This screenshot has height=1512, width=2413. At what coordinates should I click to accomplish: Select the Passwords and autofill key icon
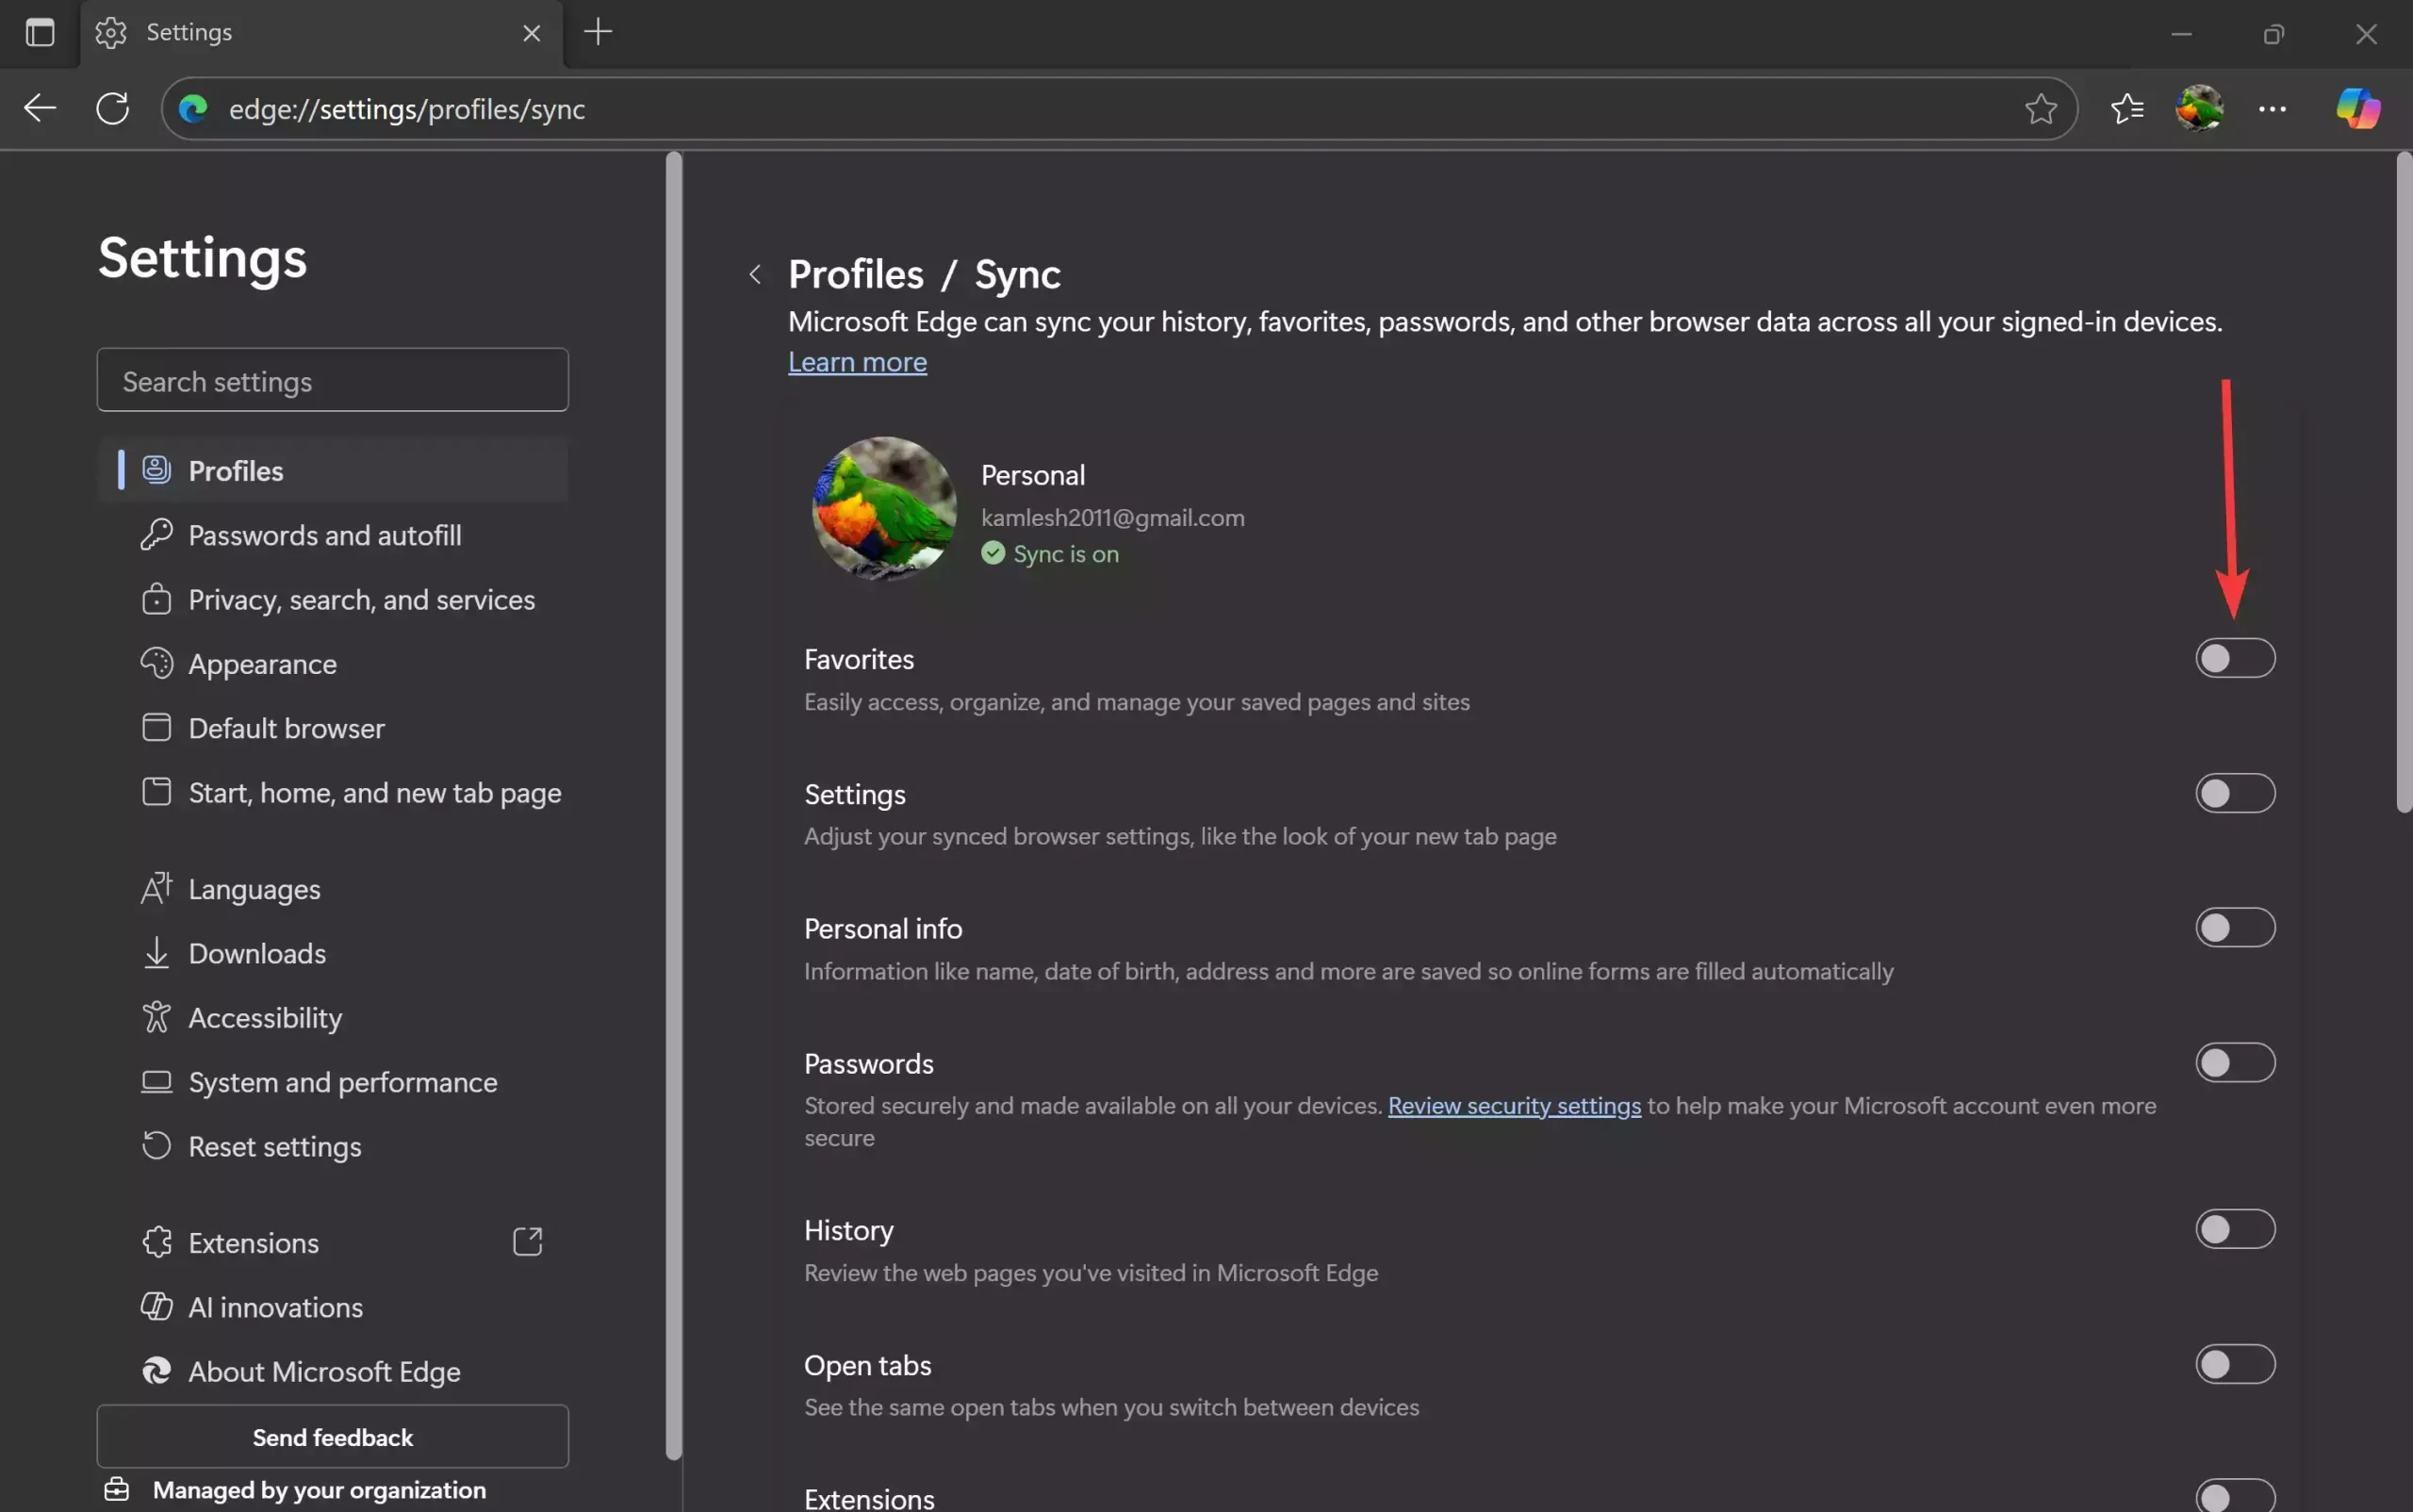click(x=157, y=535)
